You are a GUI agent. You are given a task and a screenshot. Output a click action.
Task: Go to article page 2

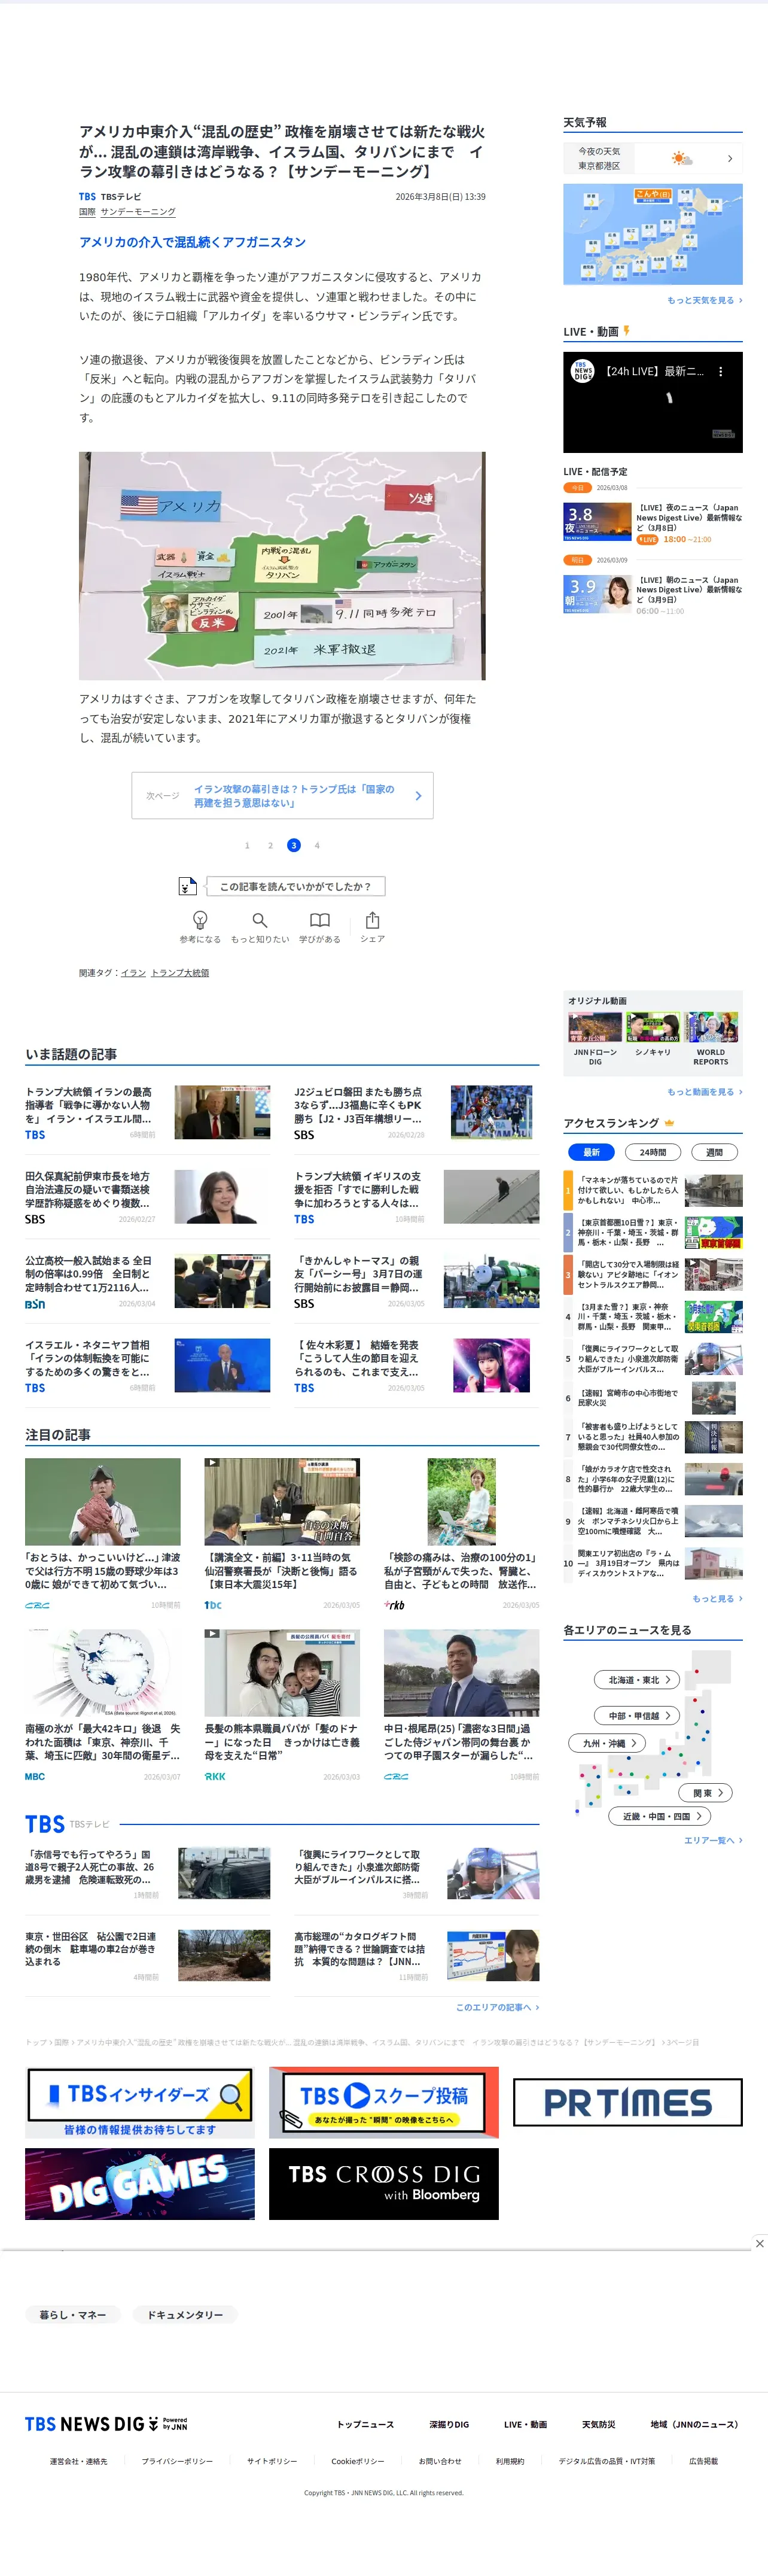pyautogui.click(x=270, y=845)
